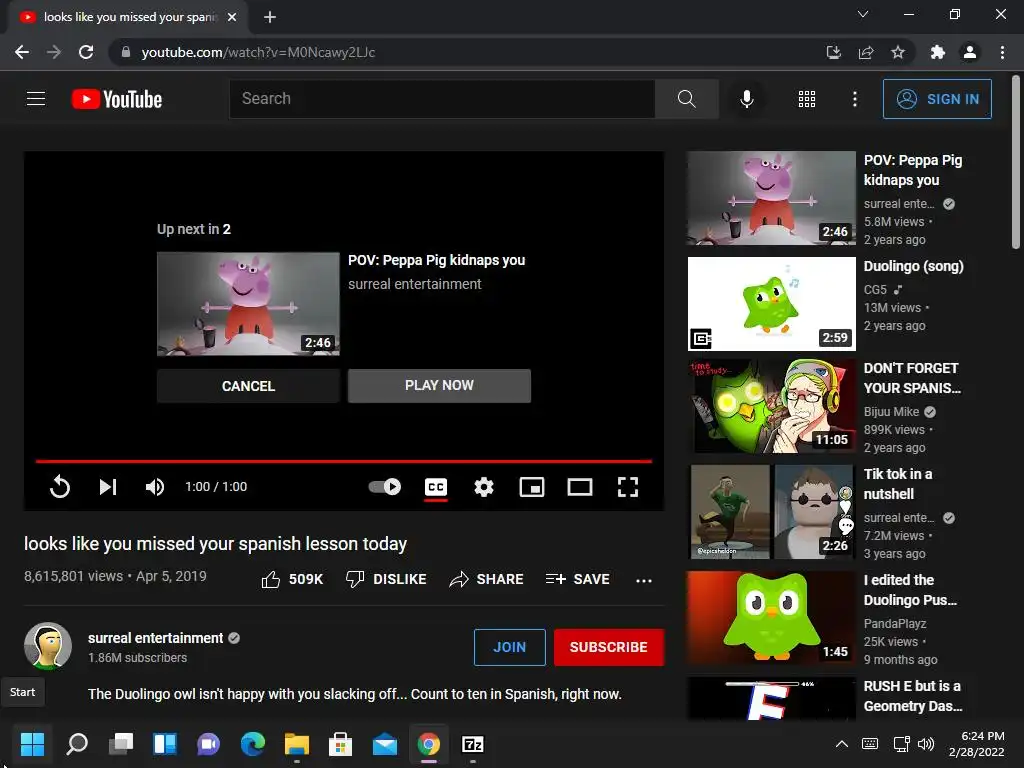This screenshot has height=768, width=1024.
Task: Open DON'T FORGET YOUR SPANIS... video
Action: point(771,406)
